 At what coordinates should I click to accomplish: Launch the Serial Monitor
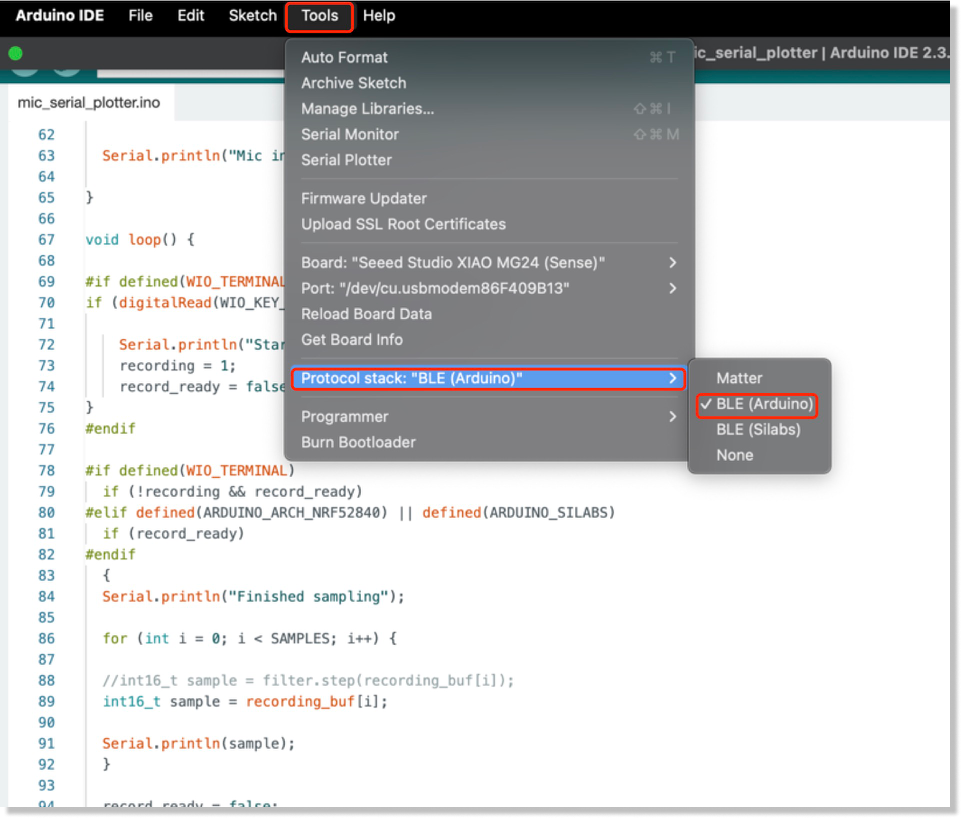488,135
